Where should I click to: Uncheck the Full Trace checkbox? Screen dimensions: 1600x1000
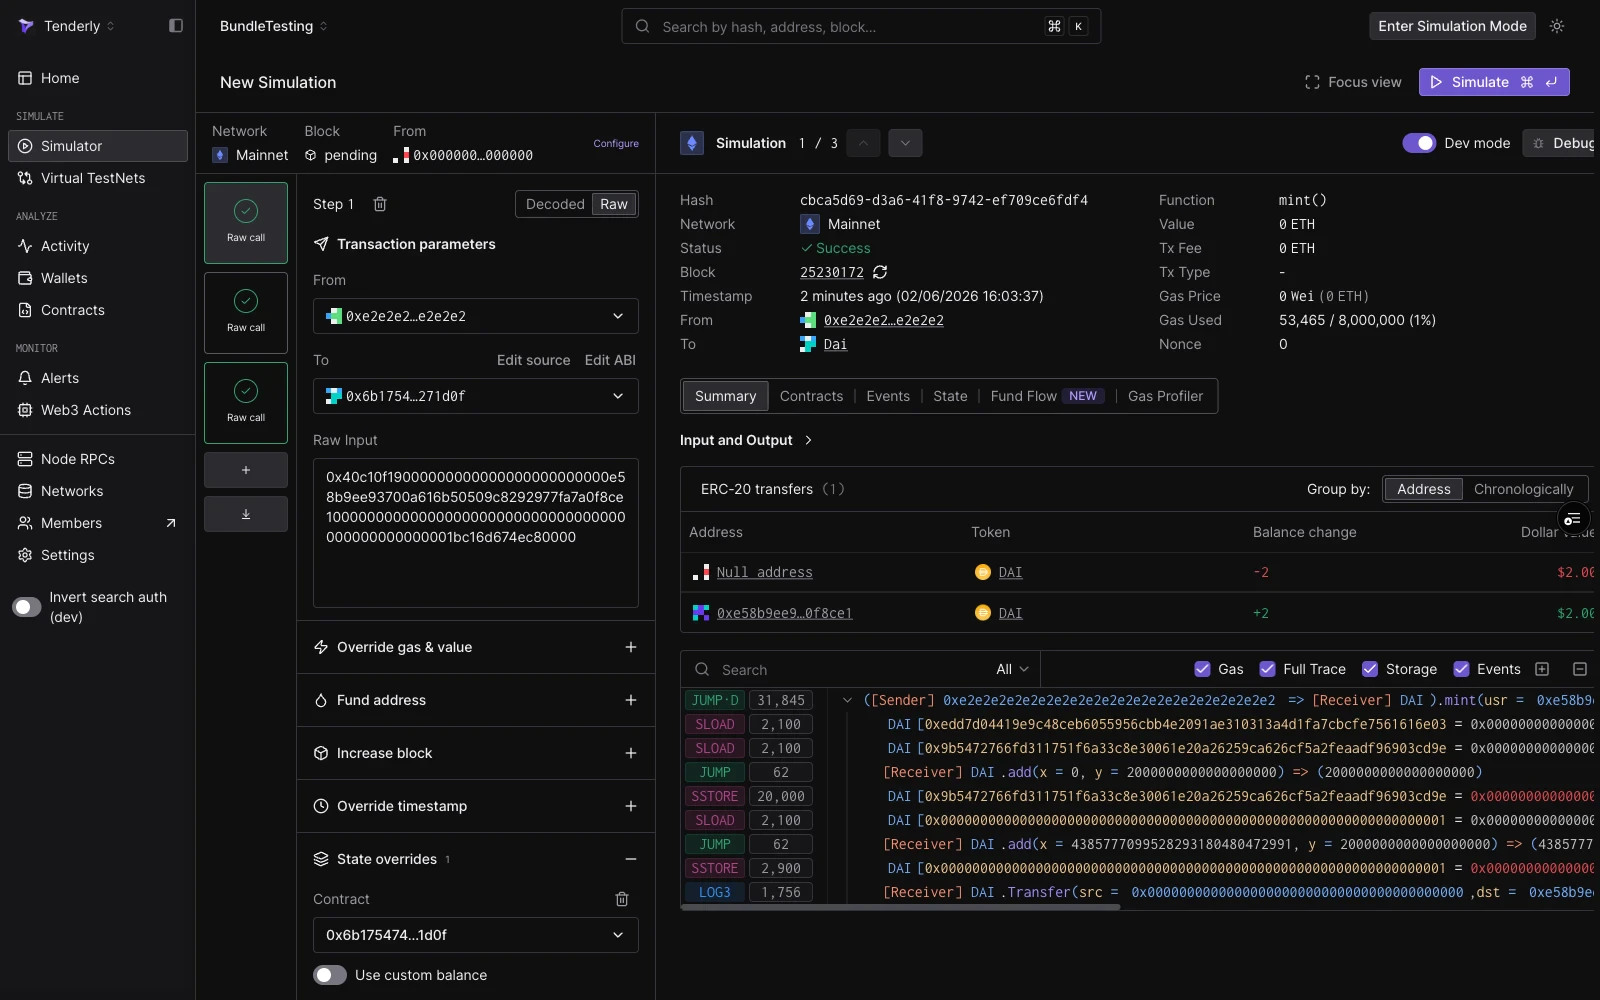[x=1267, y=669]
